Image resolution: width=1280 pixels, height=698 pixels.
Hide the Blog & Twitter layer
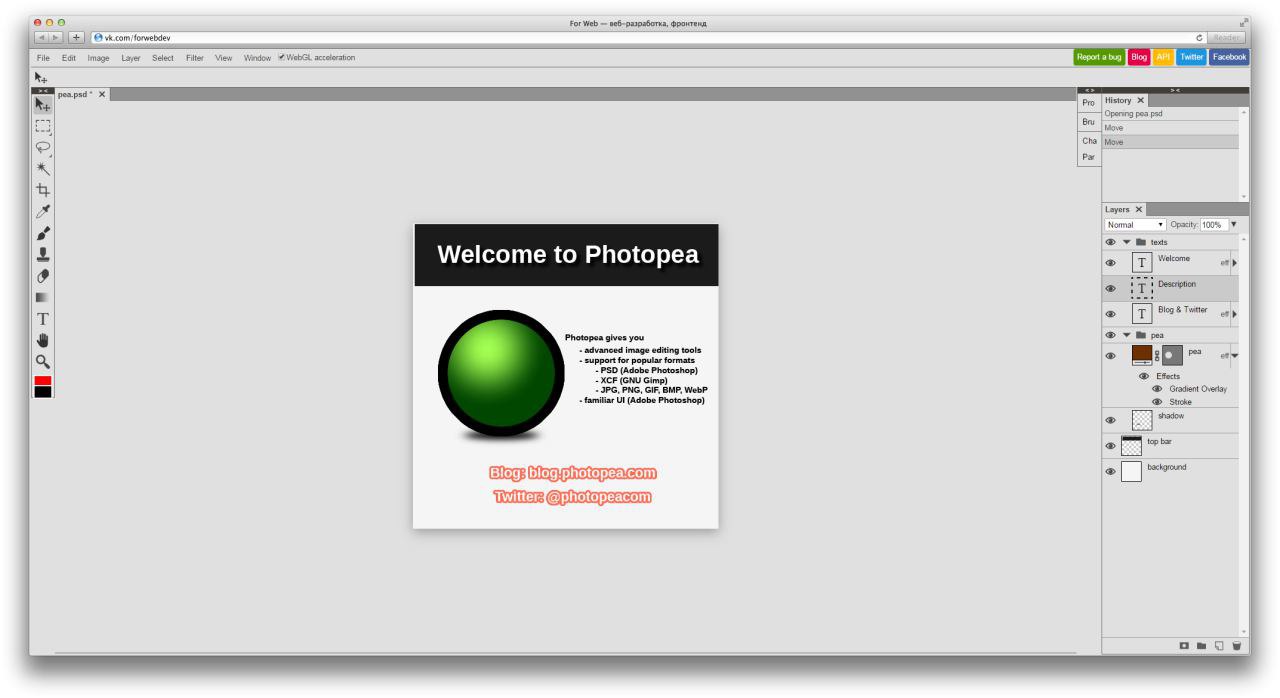click(x=1111, y=314)
